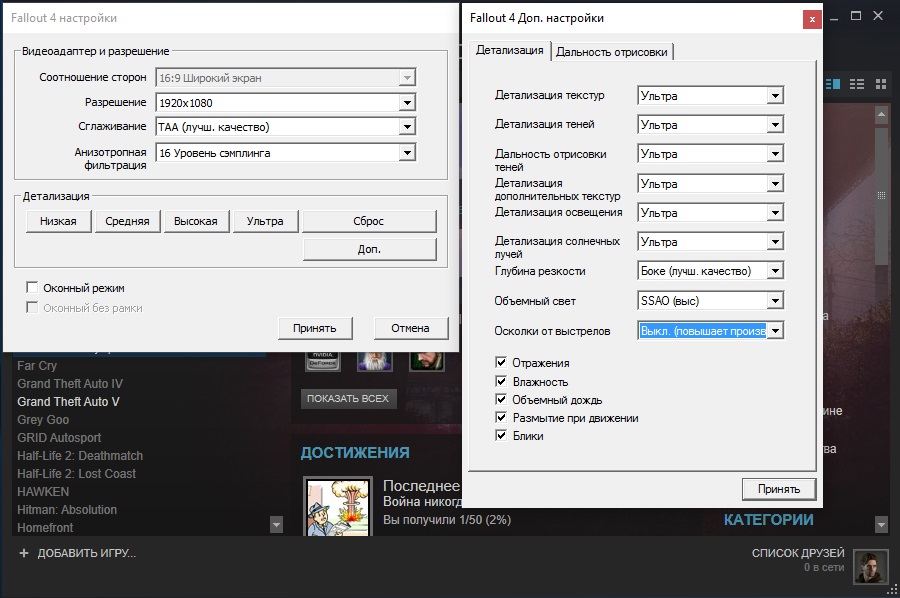Select Hitman: Absolution in library
The width and height of the screenshot is (900, 598).
pyautogui.click(x=67, y=510)
